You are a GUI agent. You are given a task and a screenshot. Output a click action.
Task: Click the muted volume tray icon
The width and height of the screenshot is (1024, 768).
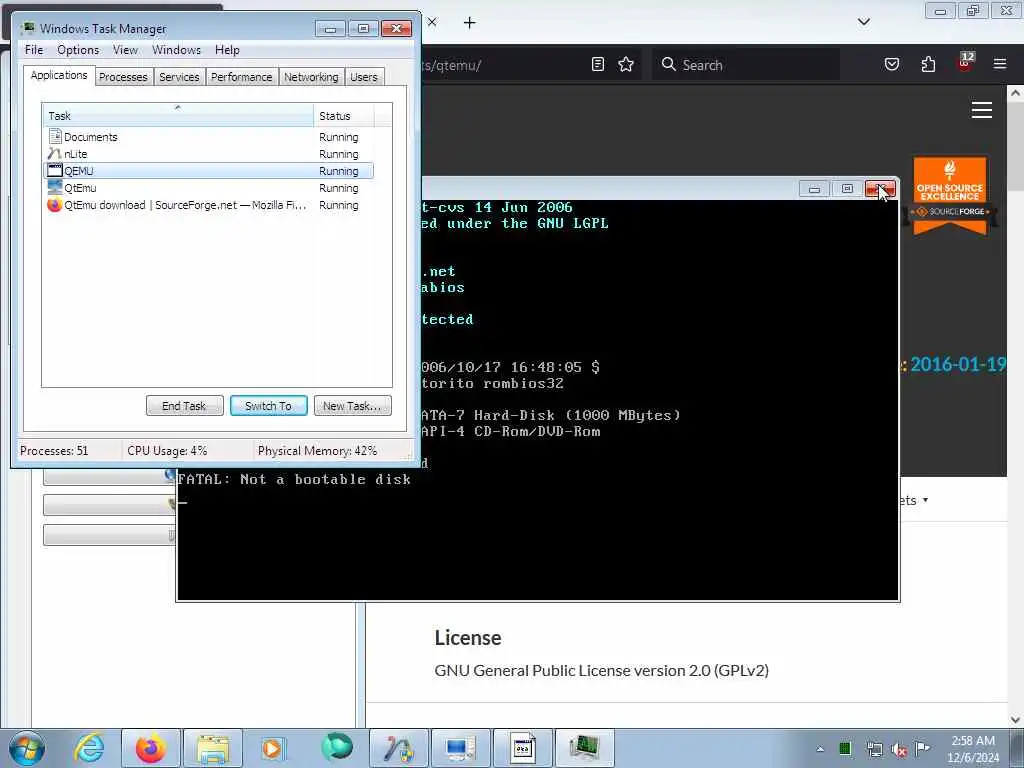pyautogui.click(x=899, y=749)
